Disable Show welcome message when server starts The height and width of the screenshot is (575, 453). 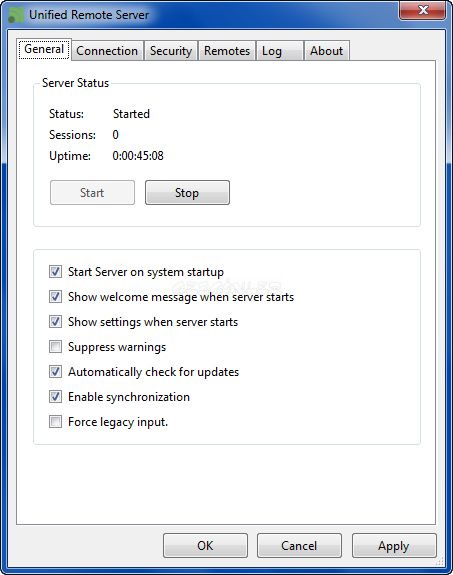55,297
